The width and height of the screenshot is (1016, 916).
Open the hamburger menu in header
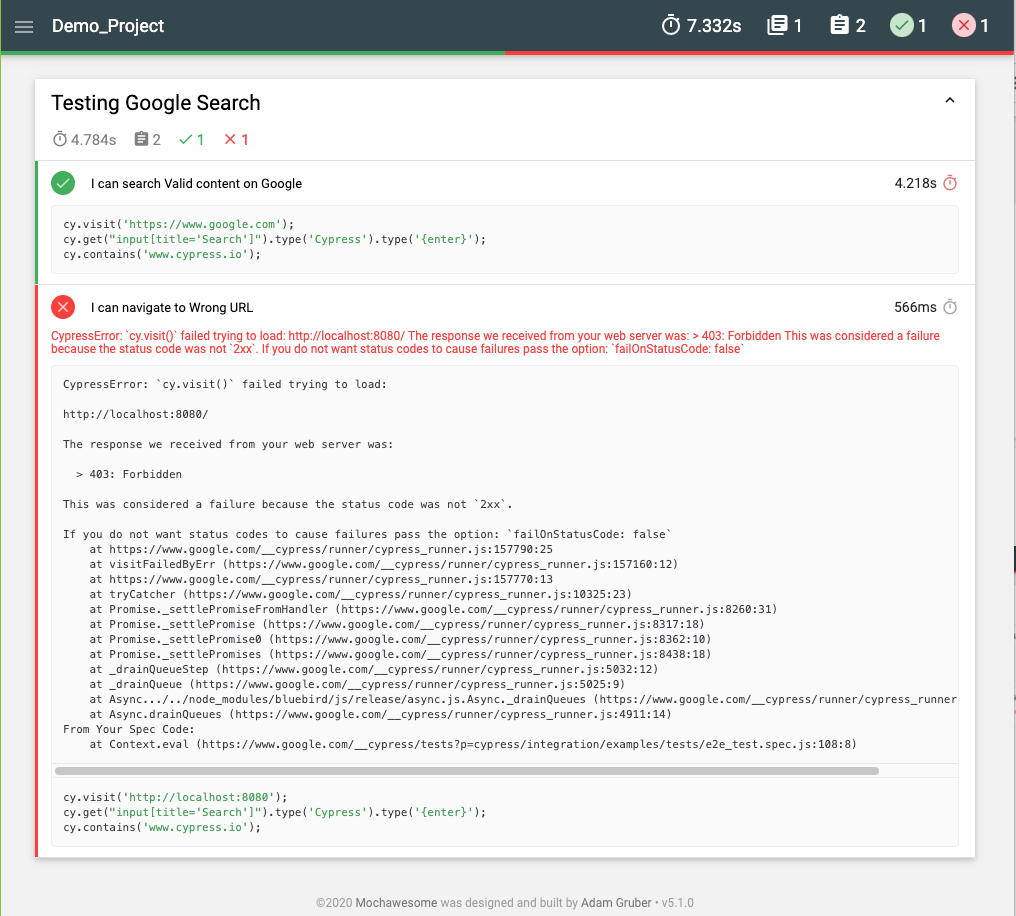point(24,27)
